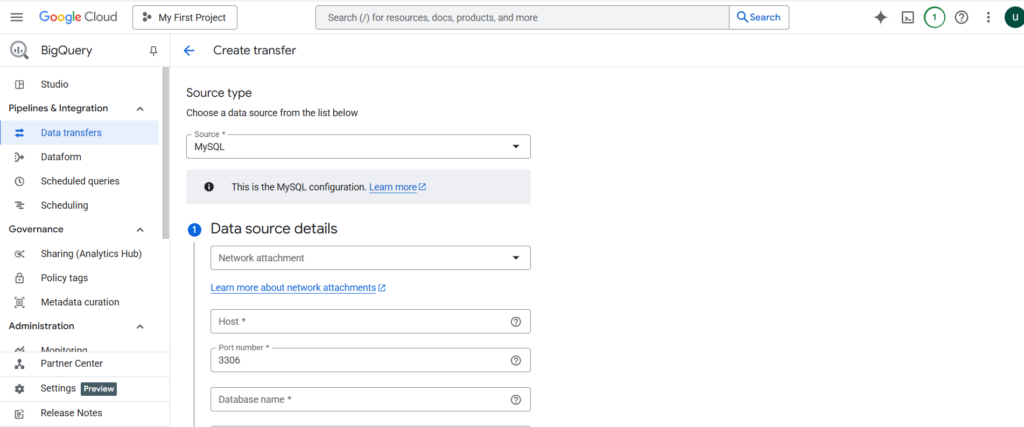Image resolution: width=1024 pixels, height=427 pixels.
Task: Click the Studio sidebar icon
Action: click(20, 84)
